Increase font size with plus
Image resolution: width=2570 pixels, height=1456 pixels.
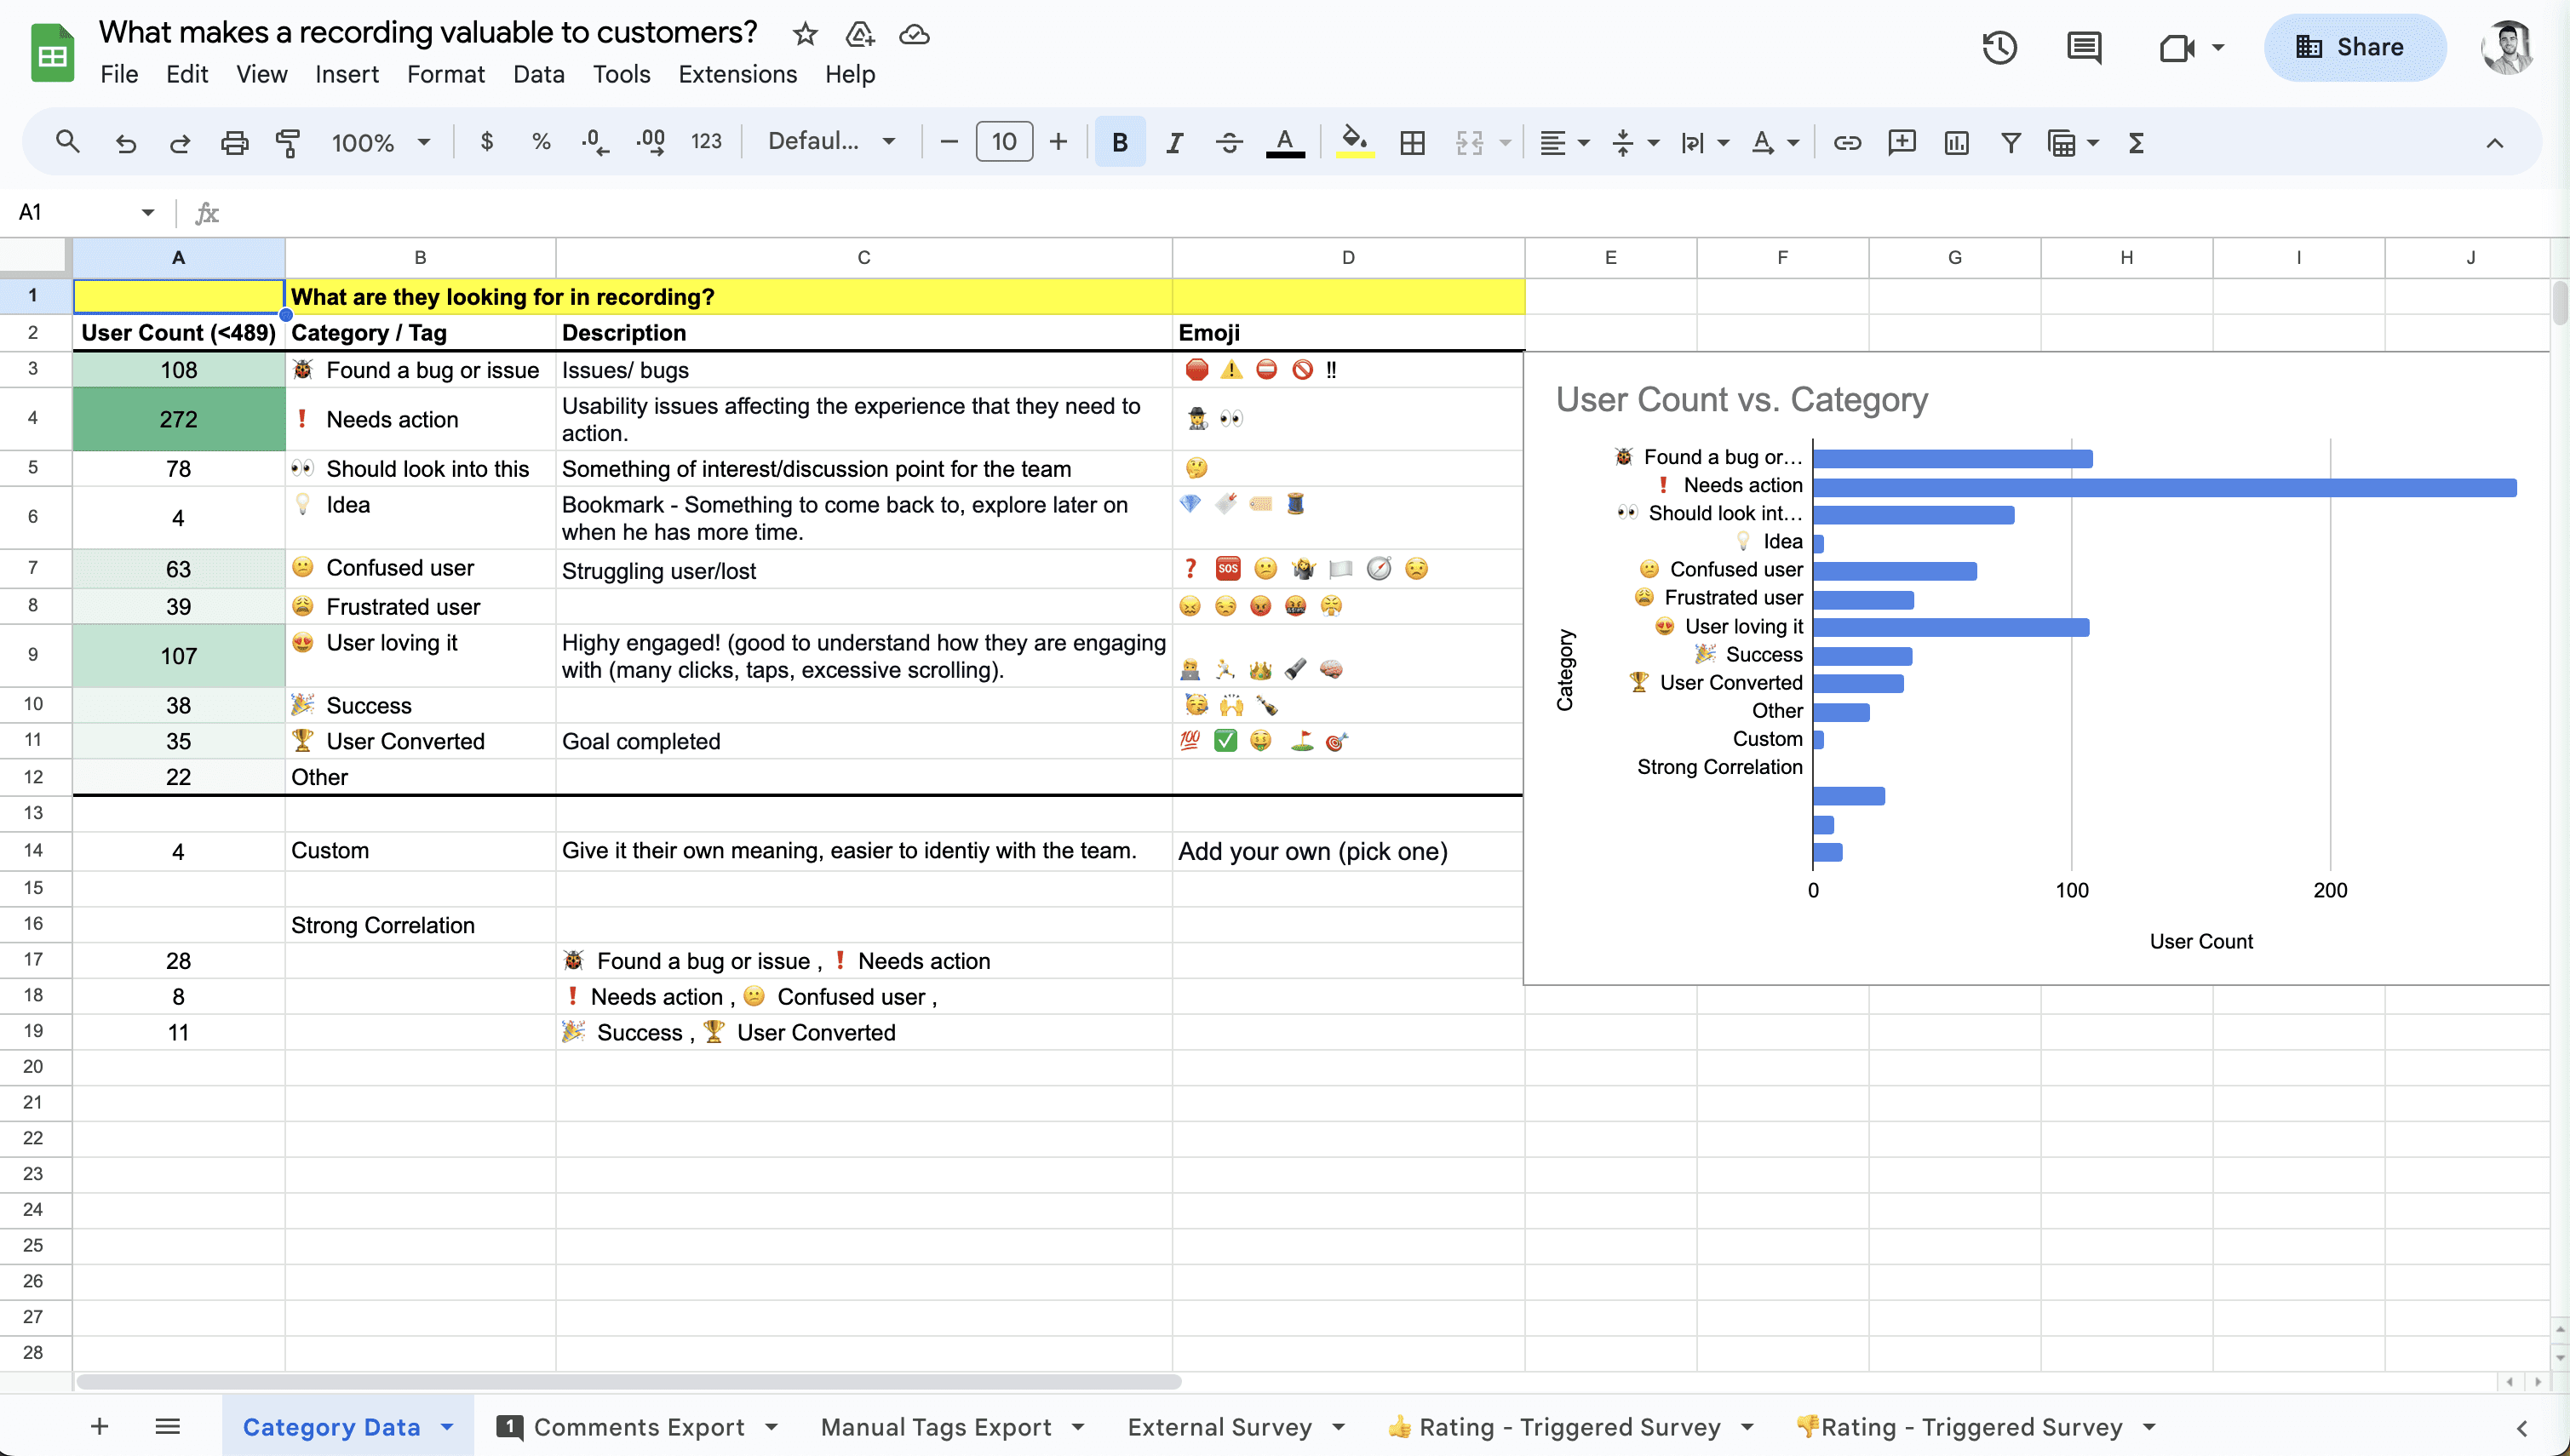tap(1058, 142)
